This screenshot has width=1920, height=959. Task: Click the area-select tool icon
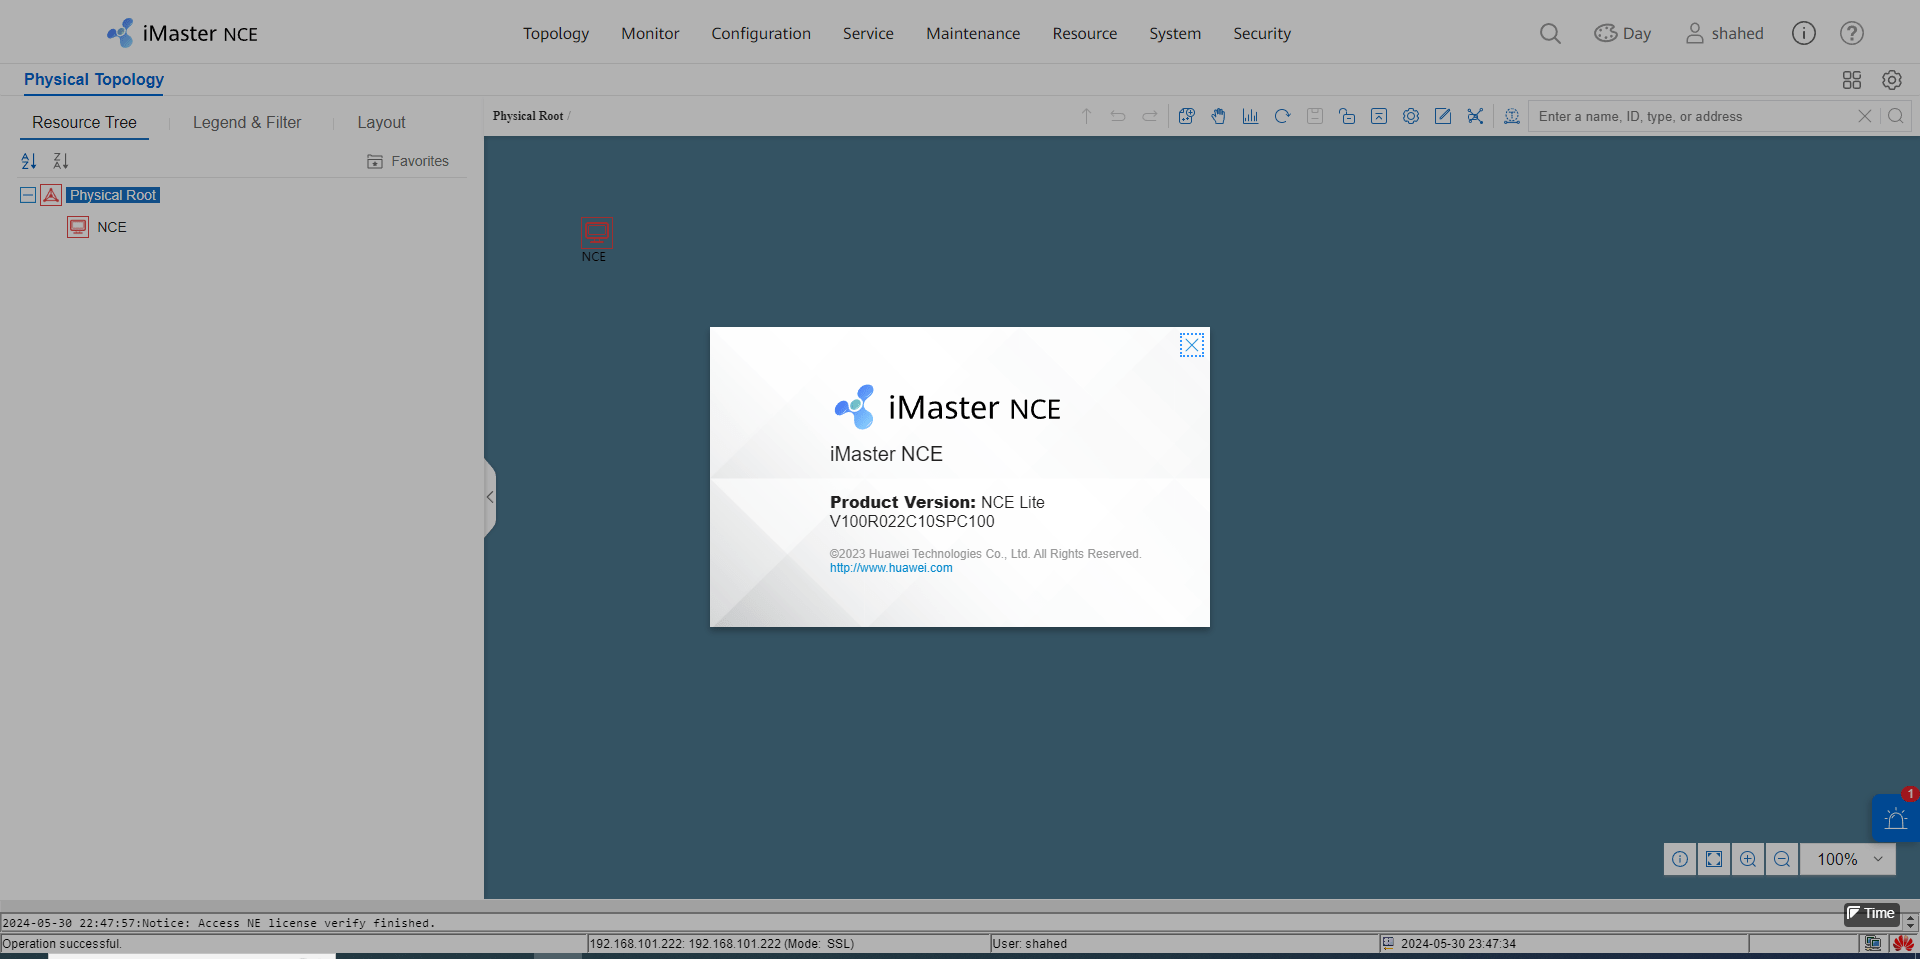point(1186,116)
